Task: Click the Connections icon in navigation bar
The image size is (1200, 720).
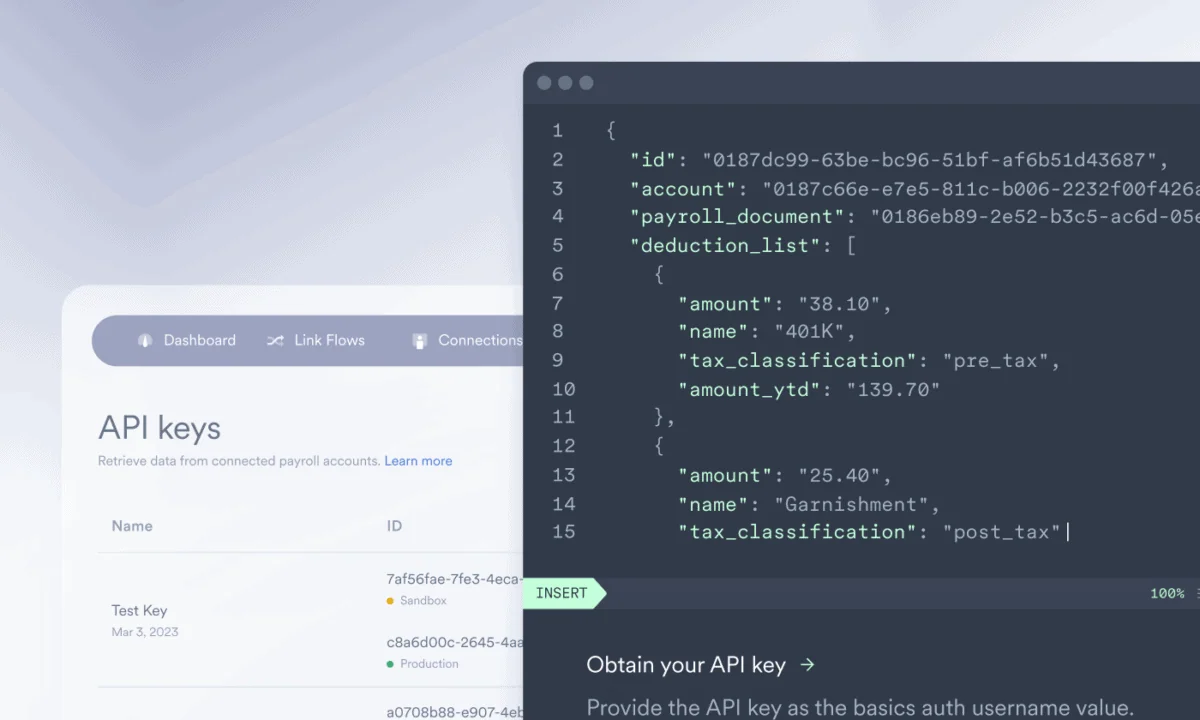Action: point(420,341)
